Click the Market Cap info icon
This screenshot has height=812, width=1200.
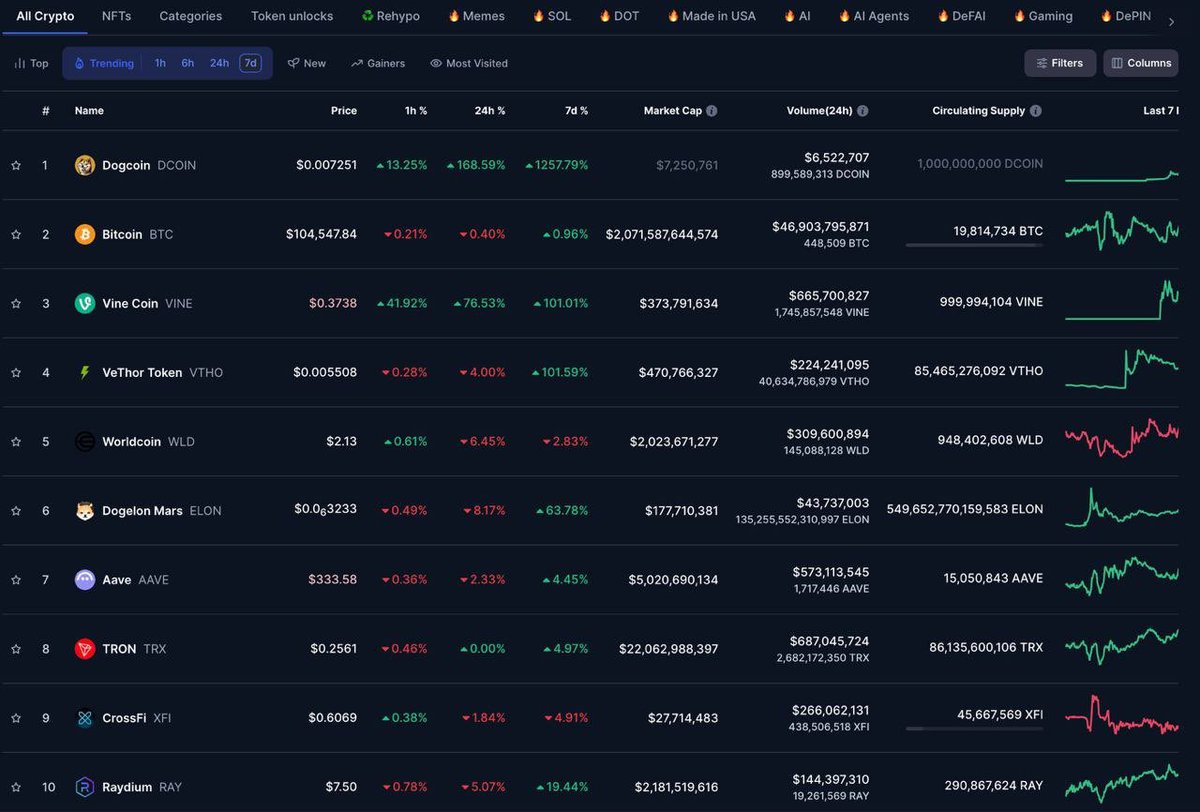712,111
